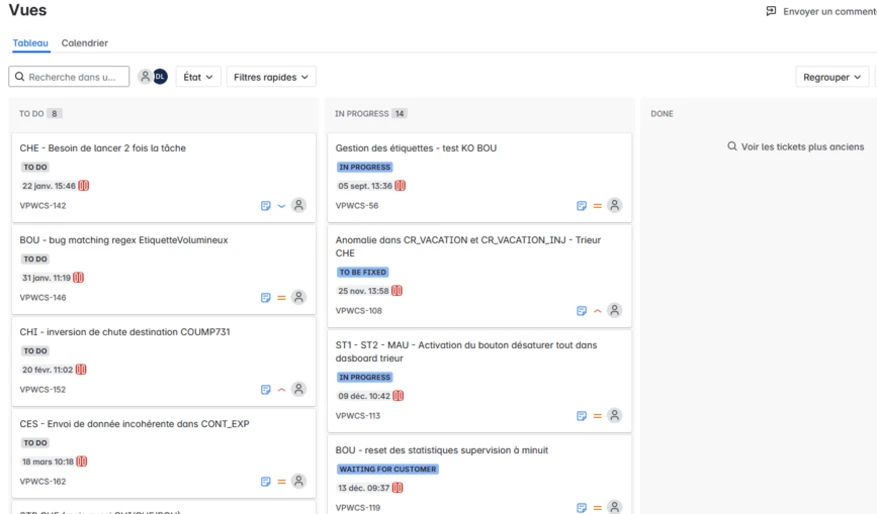Open ticket CES - Envoi de donnée incohérente
Screen dimensions: 877x514
134,424
